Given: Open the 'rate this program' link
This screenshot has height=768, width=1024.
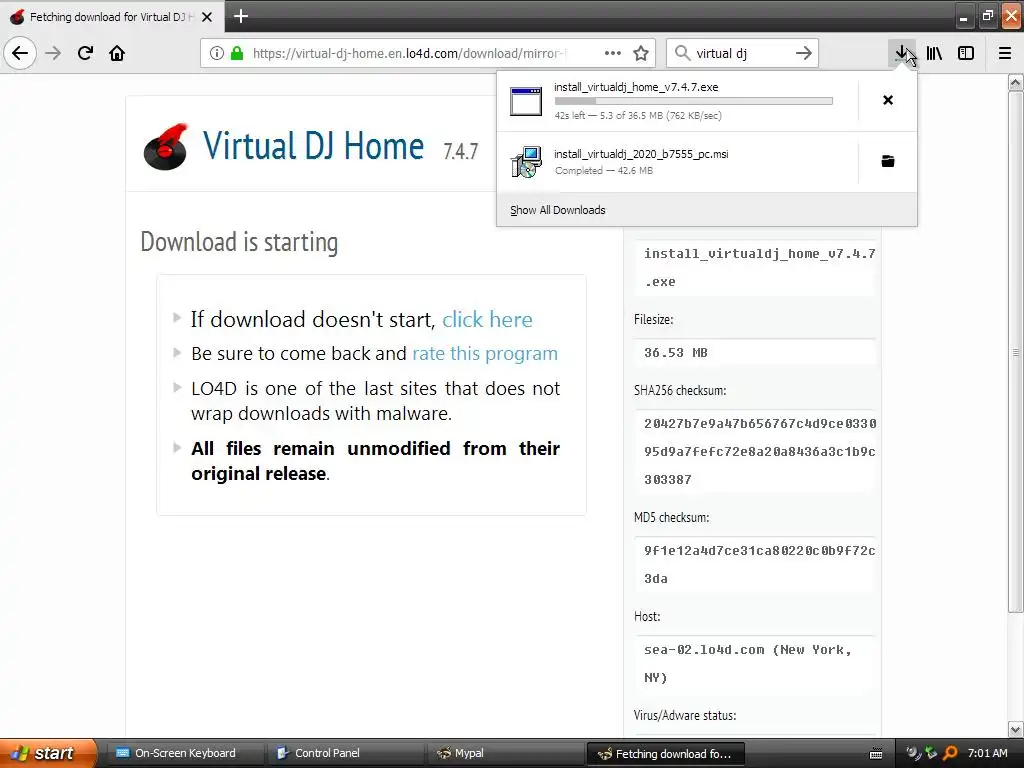Looking at the screenshot, I should 485,353.
